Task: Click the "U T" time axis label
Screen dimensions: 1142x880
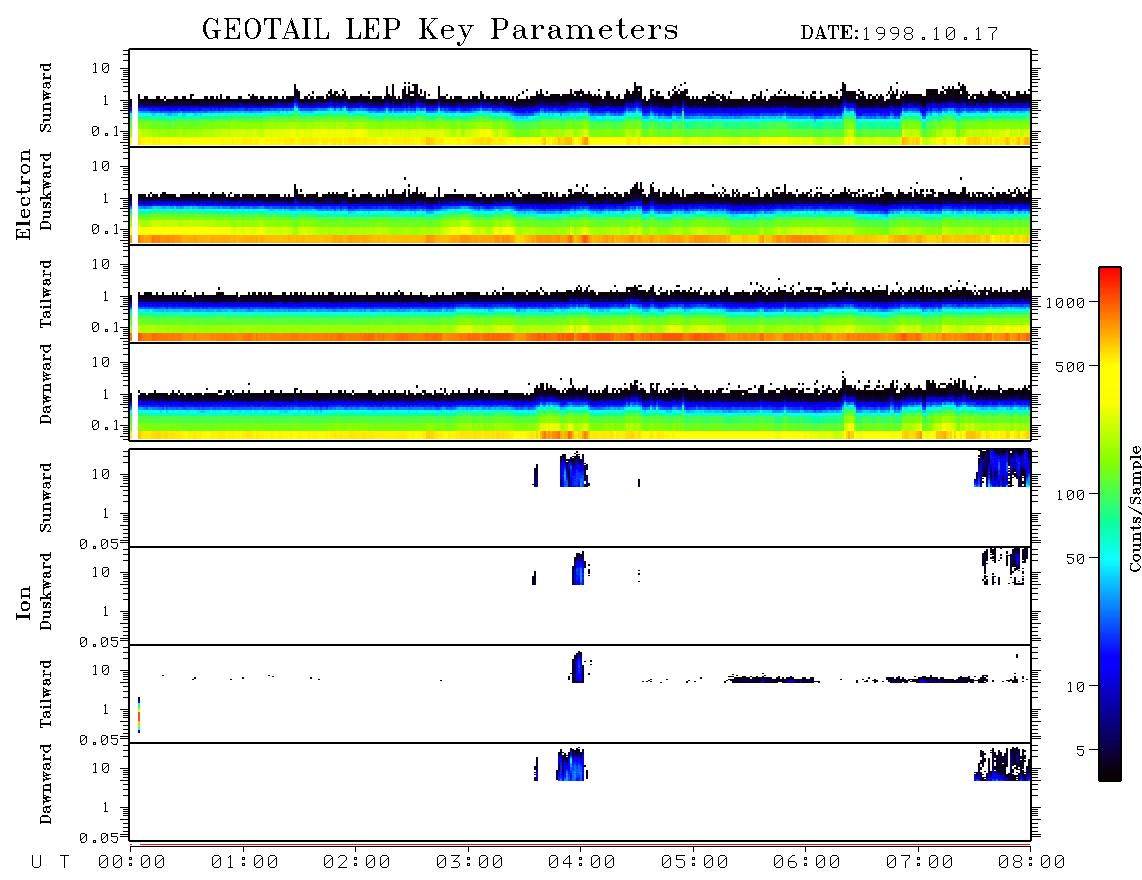Action: click(x=50, y=862)
